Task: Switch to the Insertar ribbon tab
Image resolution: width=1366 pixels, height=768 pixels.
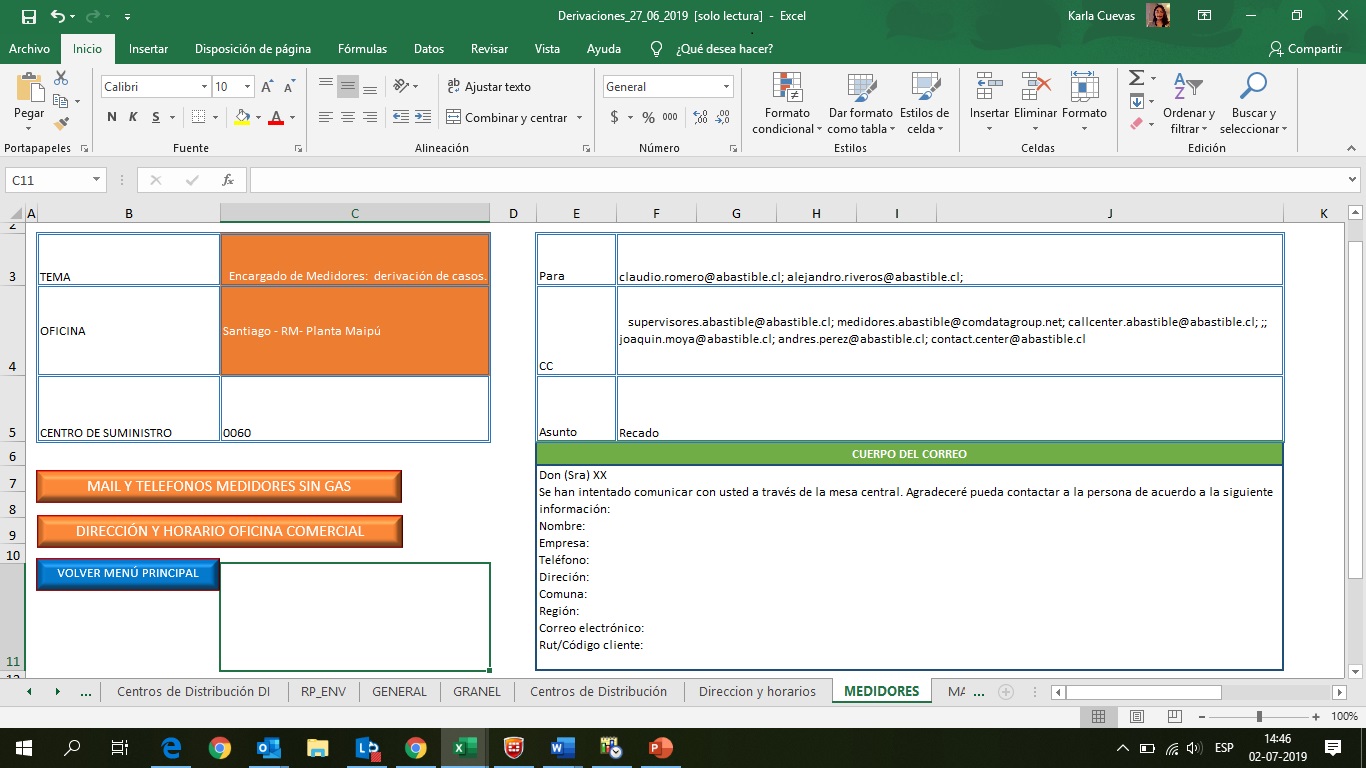Action: pos(148,48)
